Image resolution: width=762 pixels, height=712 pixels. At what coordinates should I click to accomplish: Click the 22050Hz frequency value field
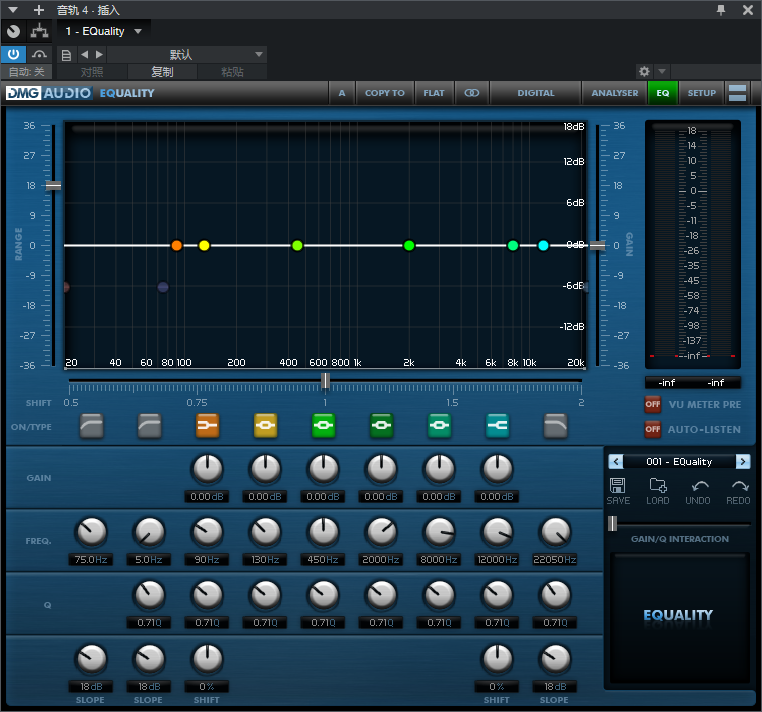click(x=554, y=559)
